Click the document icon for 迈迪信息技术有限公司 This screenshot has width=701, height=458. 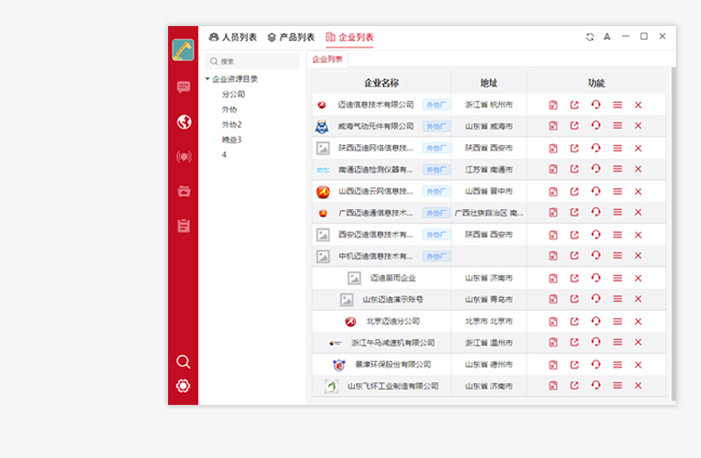553,105
